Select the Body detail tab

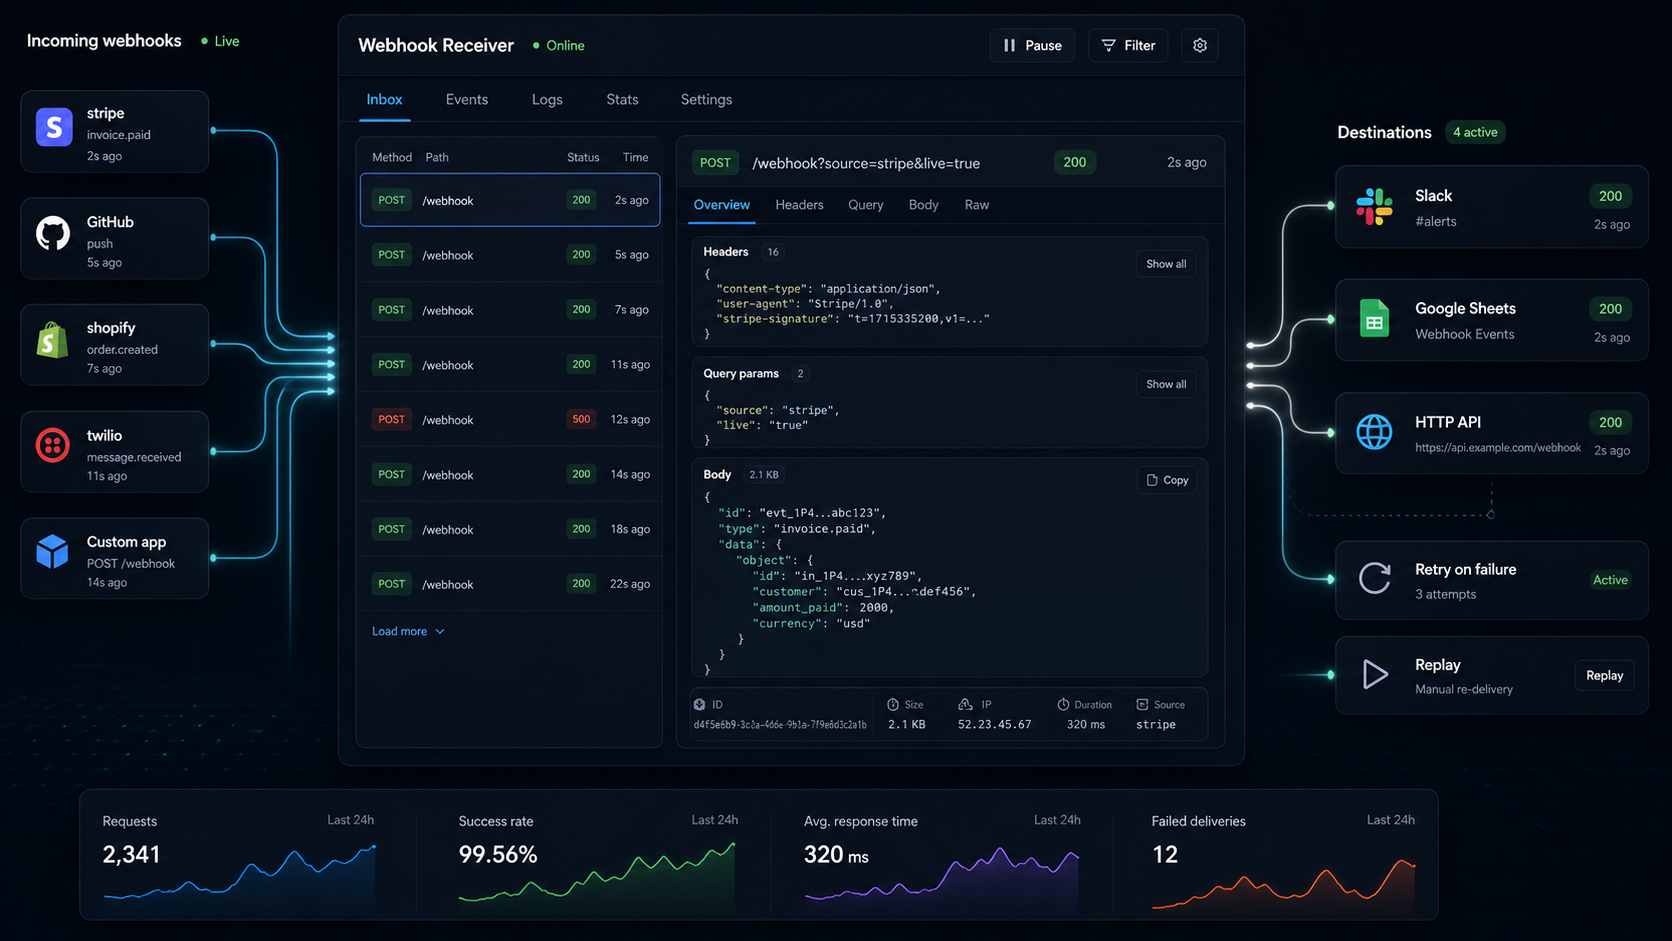tap(923, 205)
